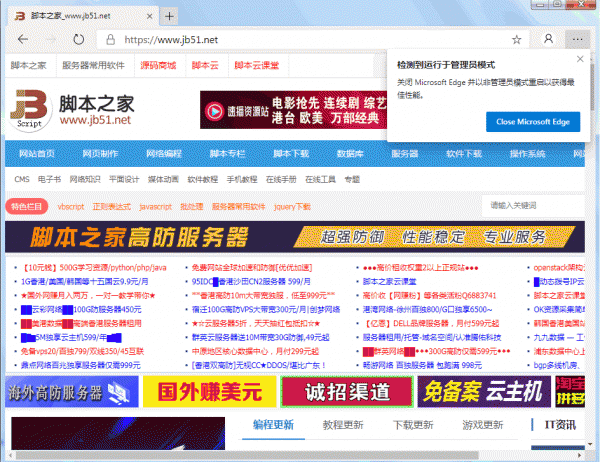
Task: Switch to the 下载更新 tab
Action: tap(413, 425)
